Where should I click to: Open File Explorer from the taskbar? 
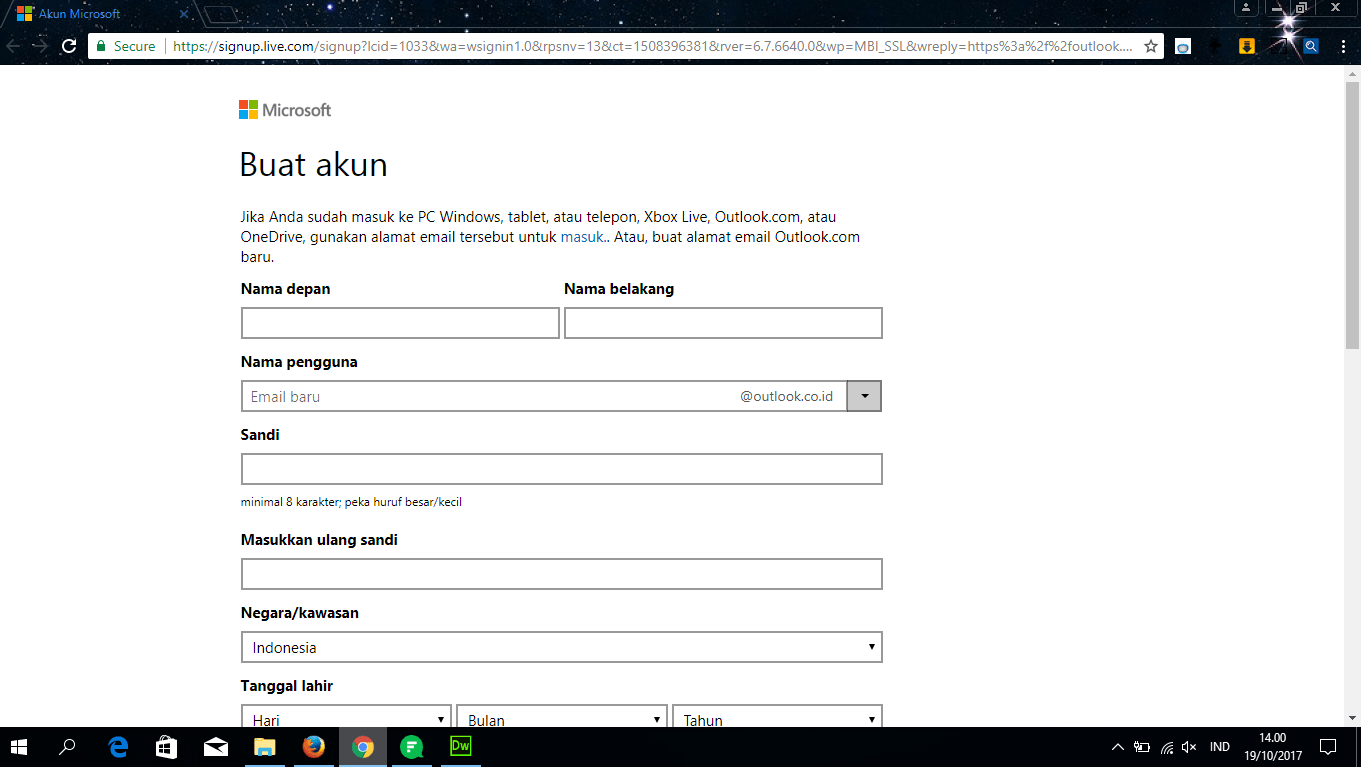click(x=265, y=747)
